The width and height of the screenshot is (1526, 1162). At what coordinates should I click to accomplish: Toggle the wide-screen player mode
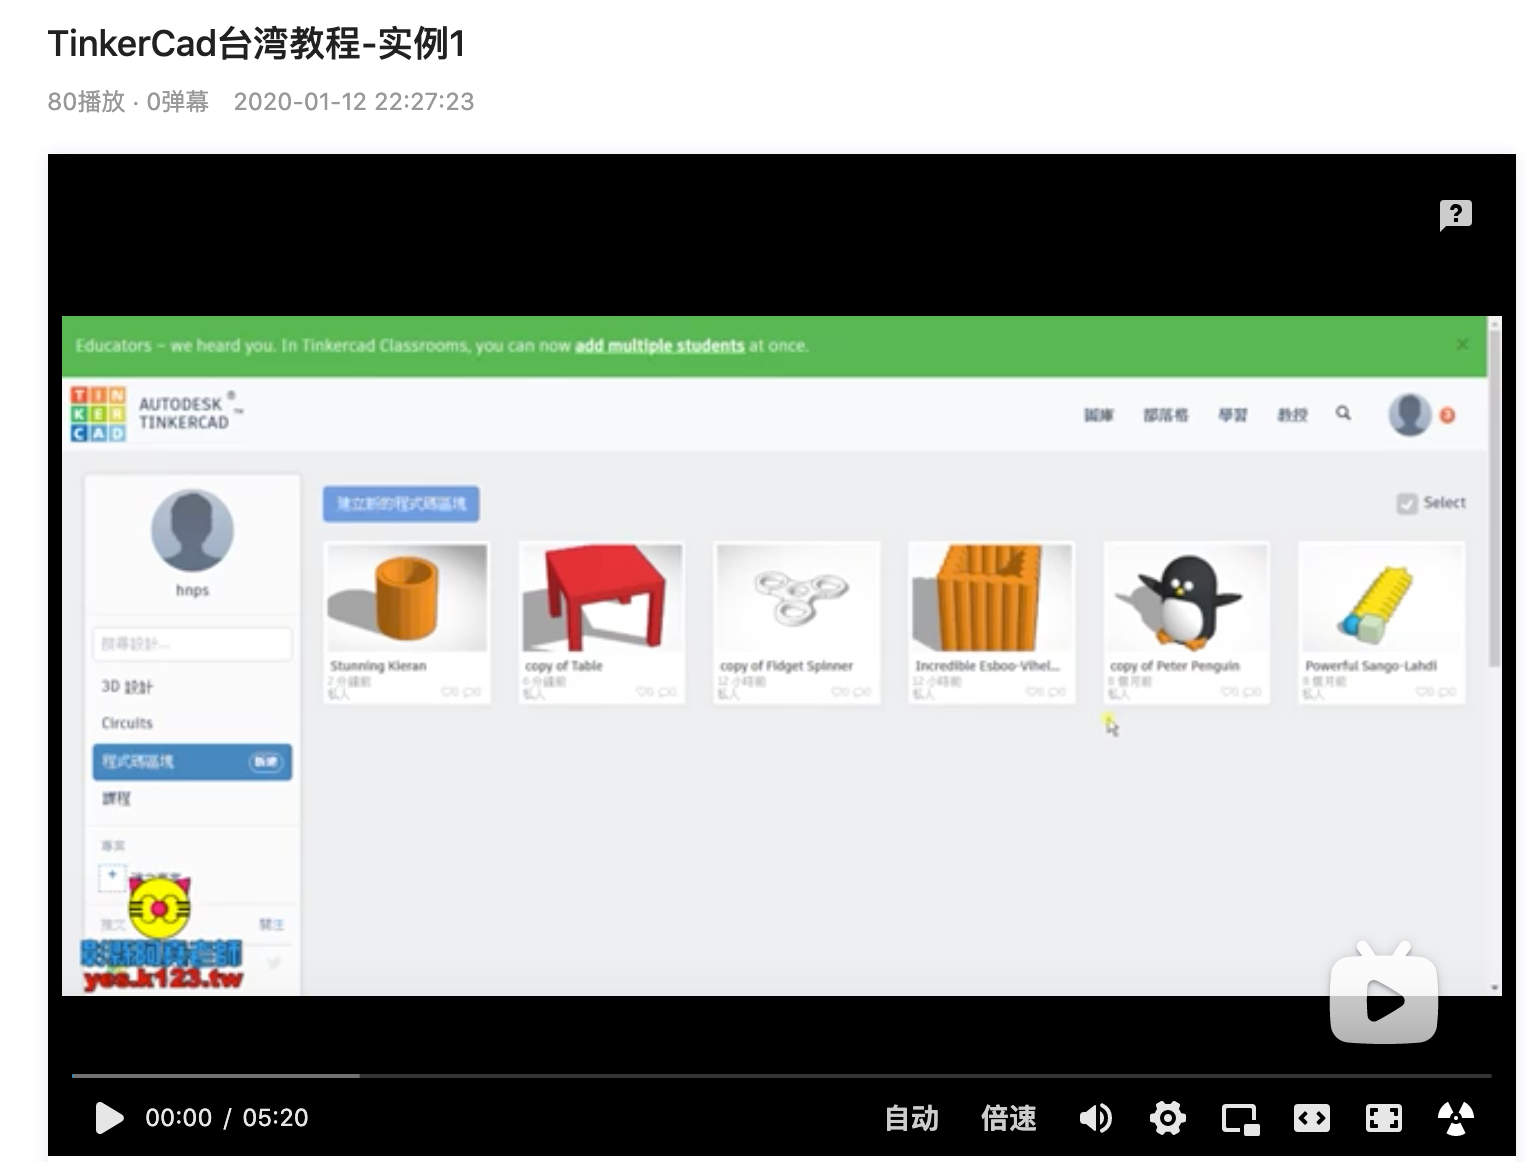1312,1118
